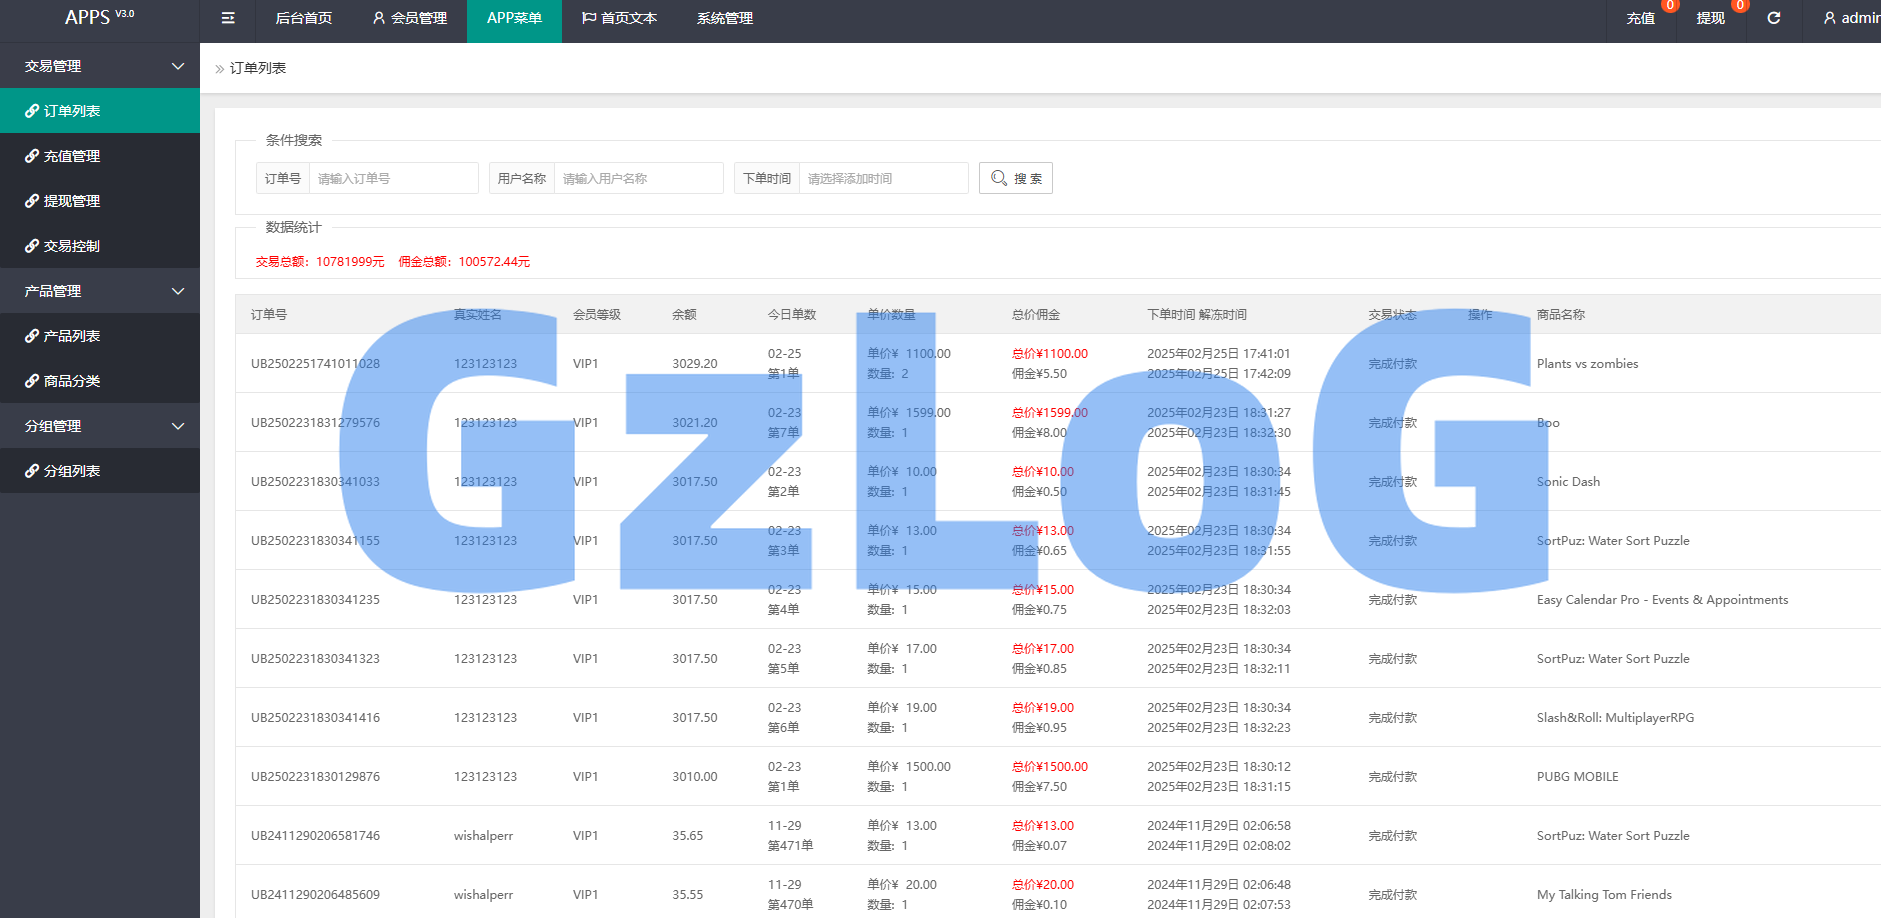
Task: Open the 下单时间 date picker field
Action: pos(883,178)
